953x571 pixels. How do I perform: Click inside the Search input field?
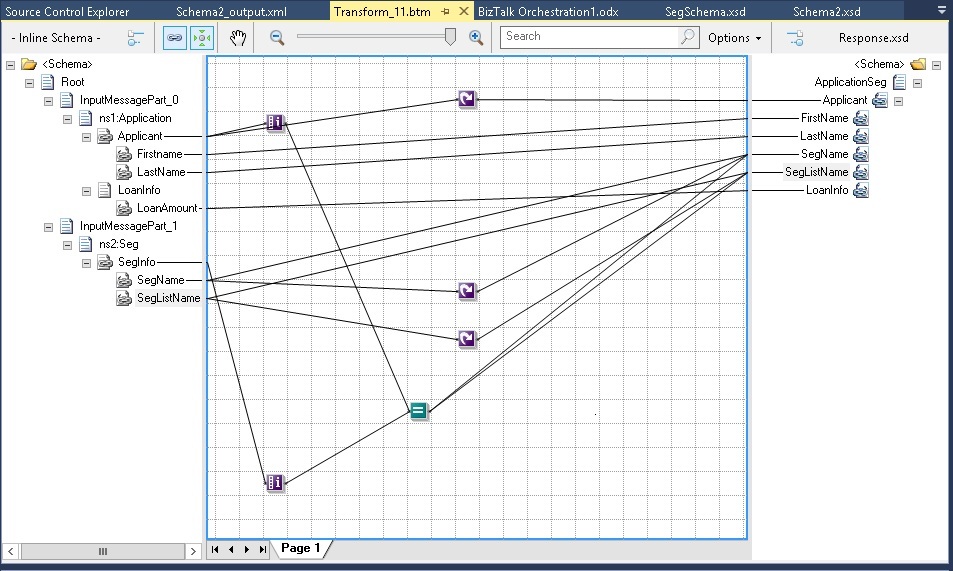pos(589,36)
